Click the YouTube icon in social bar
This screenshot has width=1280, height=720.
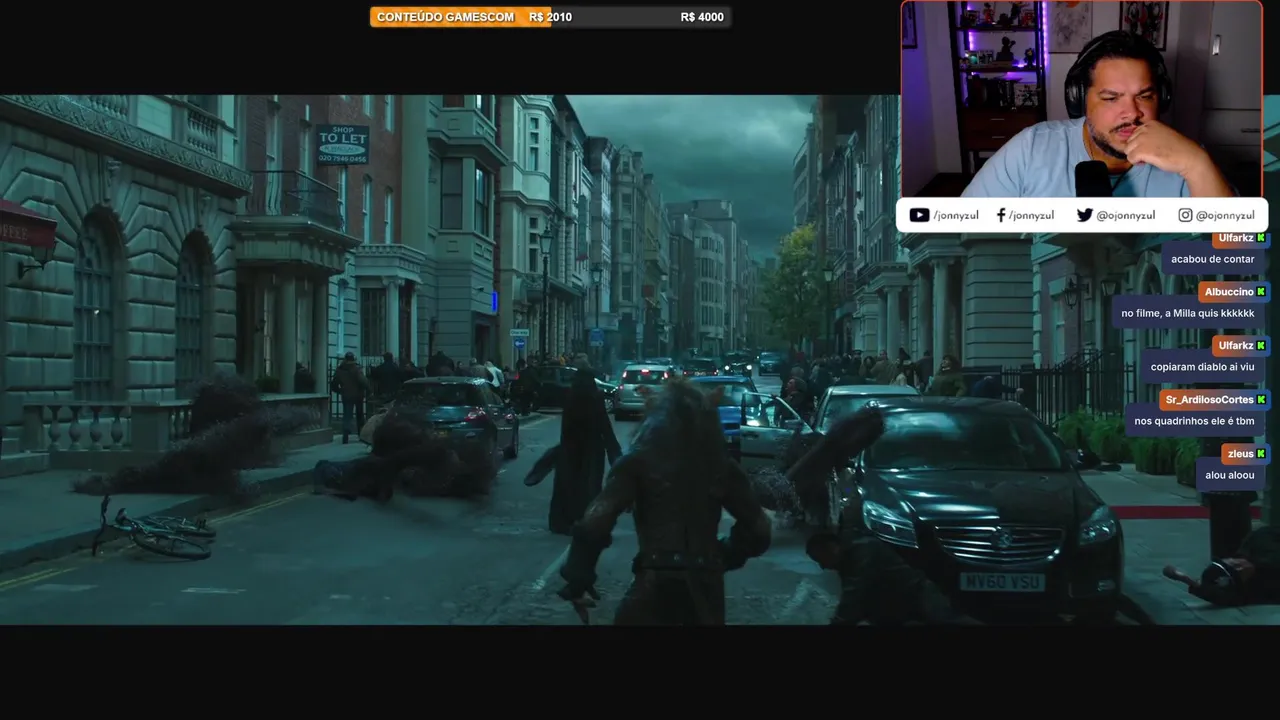pyautogui.click(x=919, y=215)
